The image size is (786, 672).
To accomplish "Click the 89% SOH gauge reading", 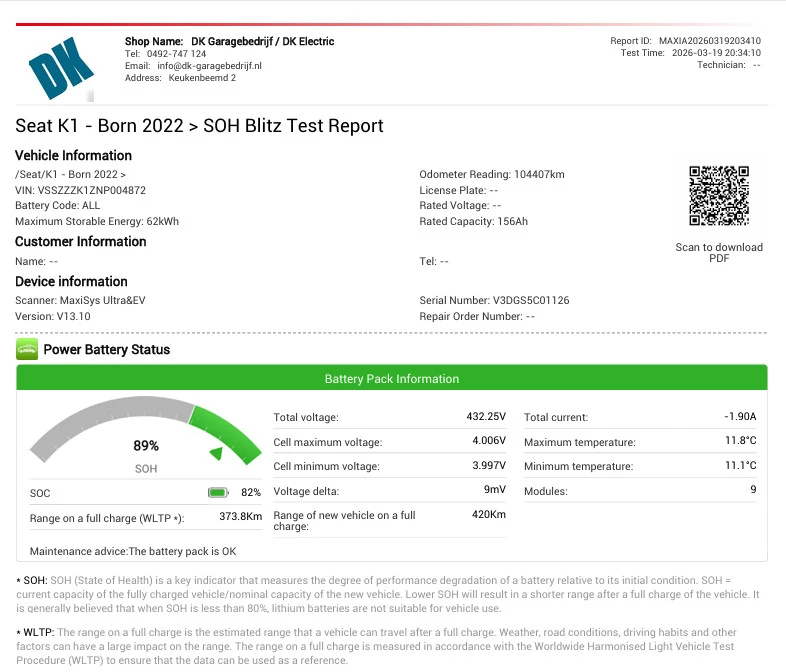I will point(146,446).
